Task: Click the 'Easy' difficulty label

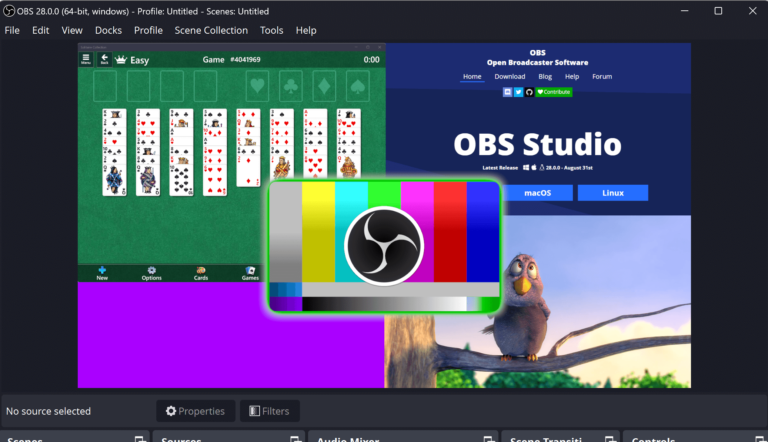Action: [140, 60]
